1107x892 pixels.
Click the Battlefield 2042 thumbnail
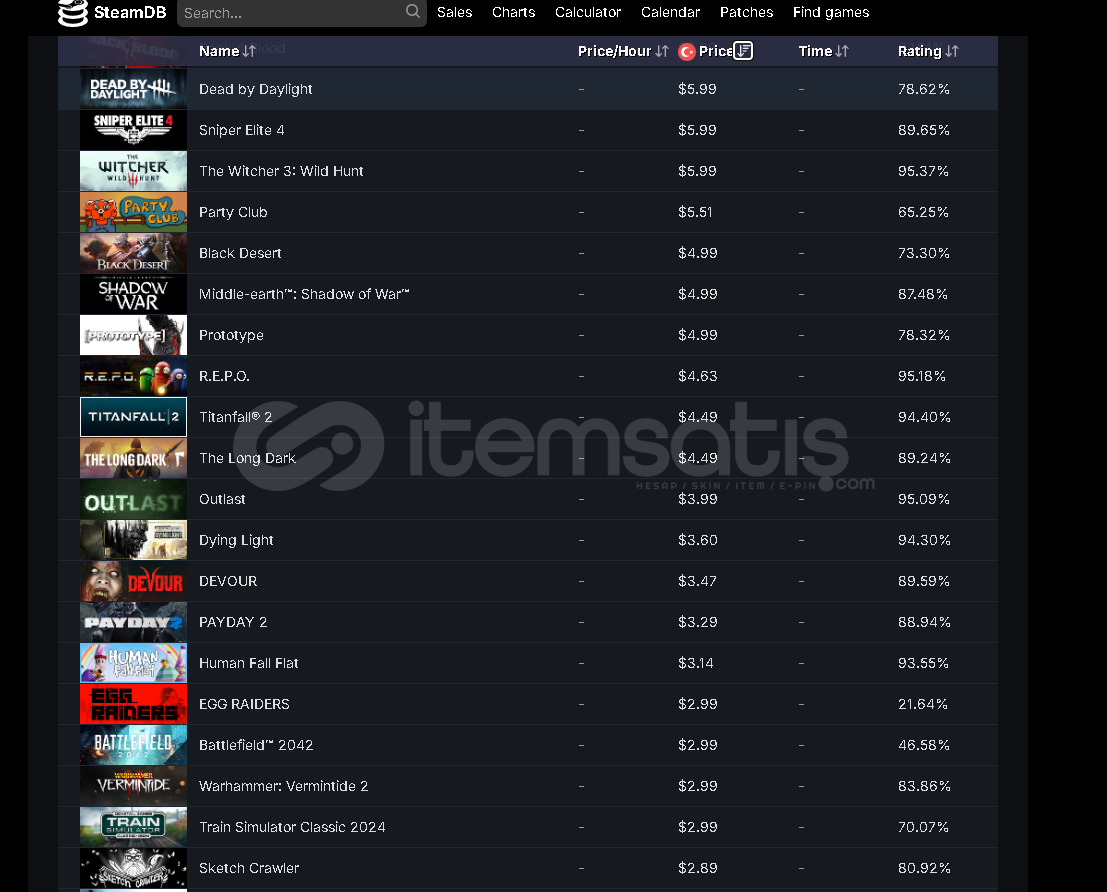click(133, 744)
